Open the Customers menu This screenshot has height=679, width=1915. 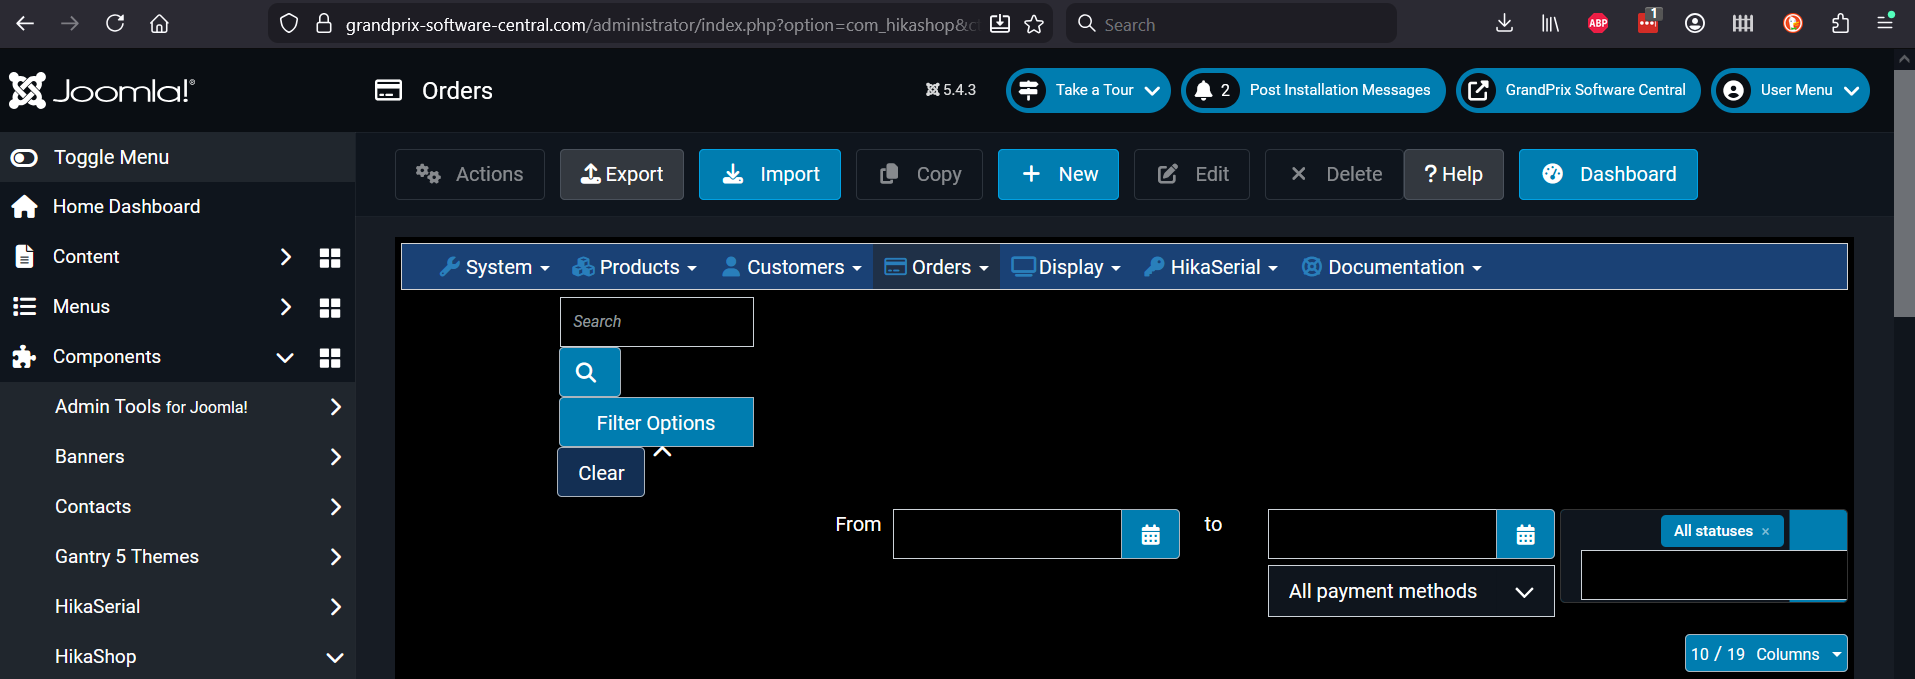[792, 267]
